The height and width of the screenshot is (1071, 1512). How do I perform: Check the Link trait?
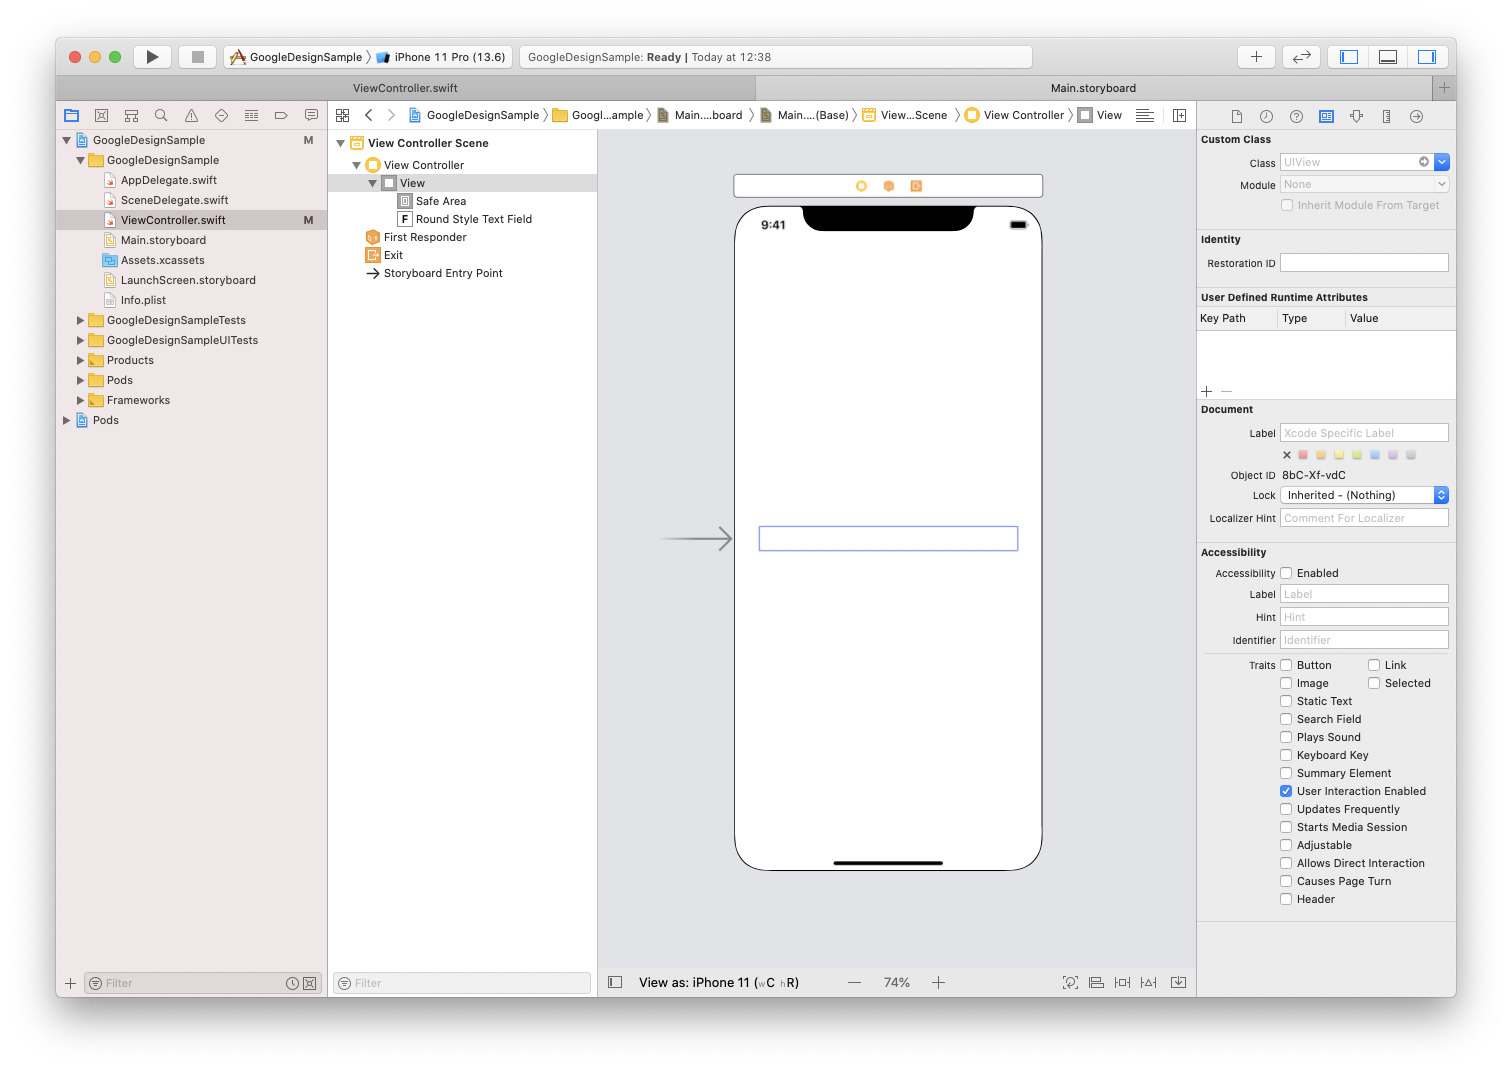[1375, 665]
